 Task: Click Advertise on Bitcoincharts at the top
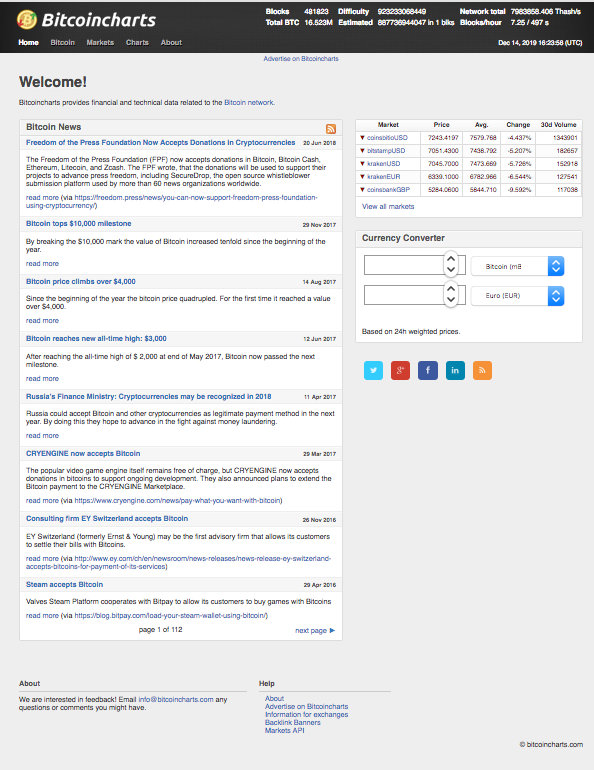point(301,59)
